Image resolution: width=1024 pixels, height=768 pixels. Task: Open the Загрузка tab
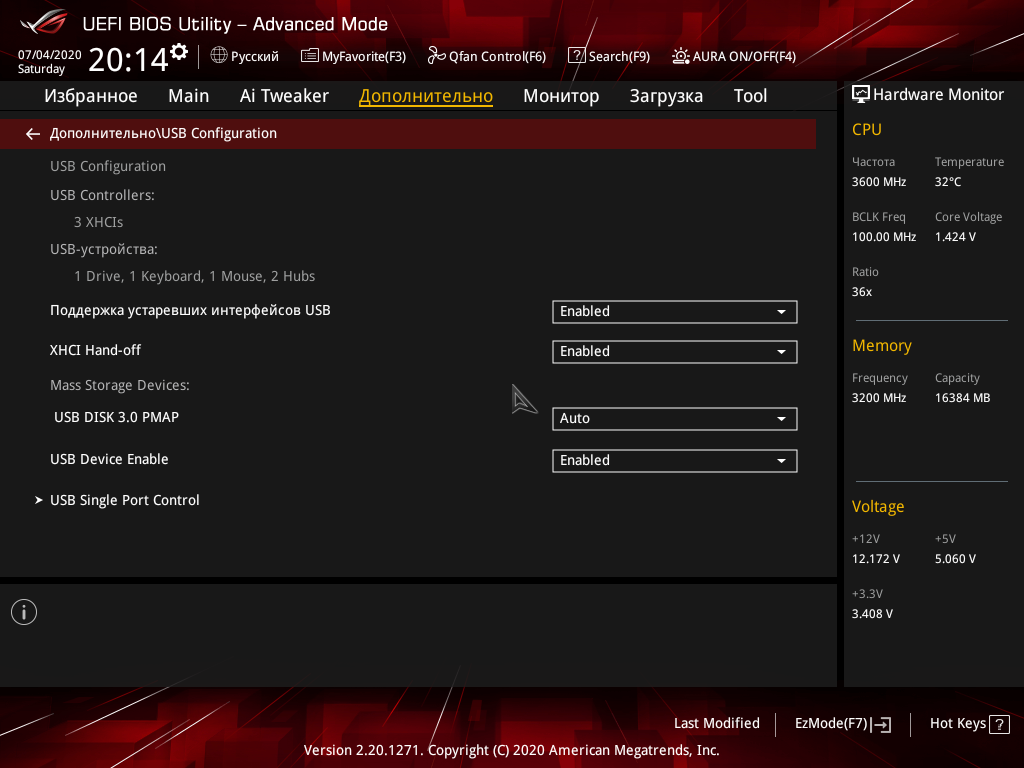point(666,96)
